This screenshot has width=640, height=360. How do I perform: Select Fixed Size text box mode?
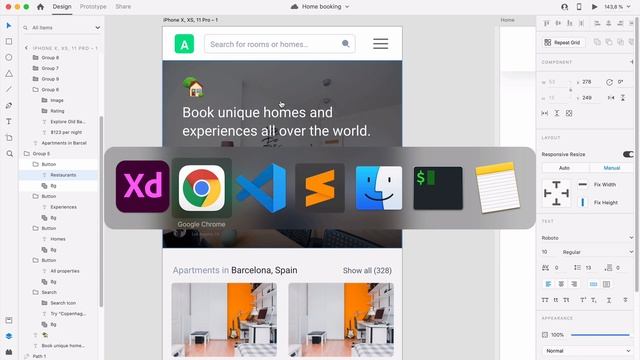(x=607, y=284)
